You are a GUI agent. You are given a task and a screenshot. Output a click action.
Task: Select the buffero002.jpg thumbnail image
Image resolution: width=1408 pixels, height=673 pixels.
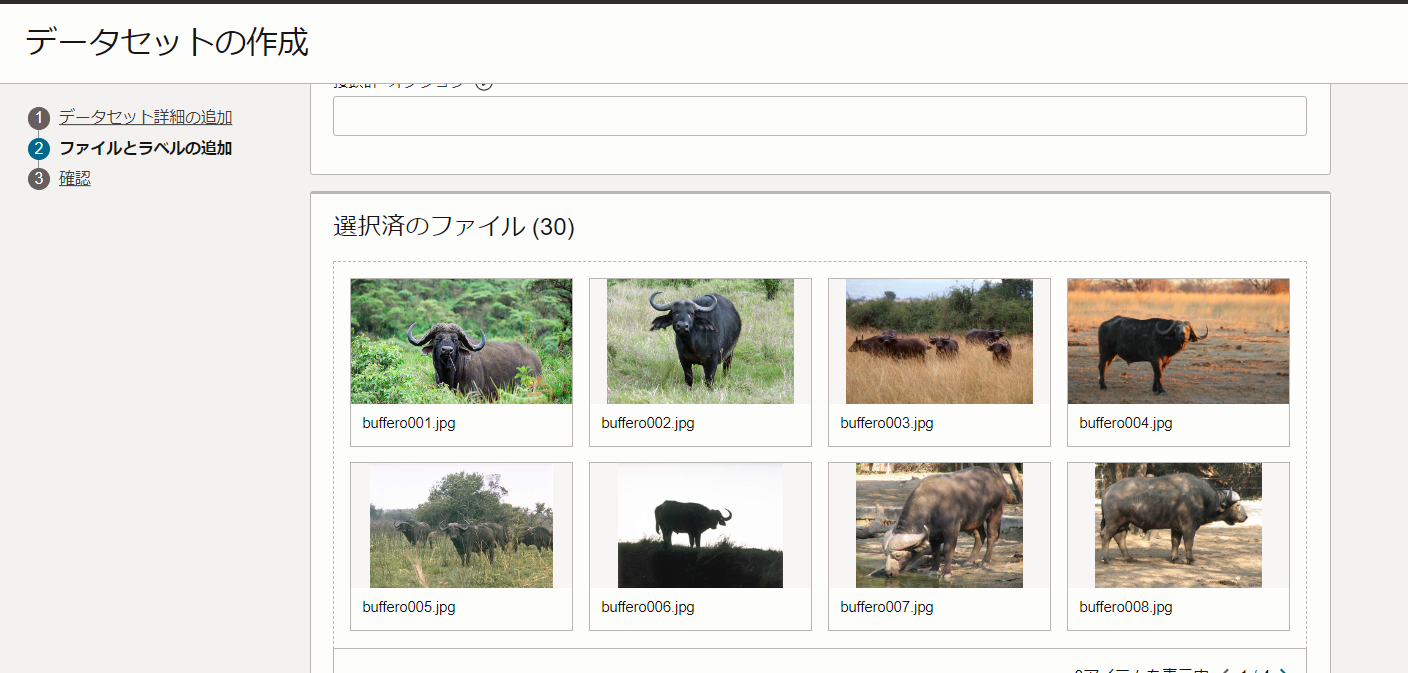pos(700,341)
